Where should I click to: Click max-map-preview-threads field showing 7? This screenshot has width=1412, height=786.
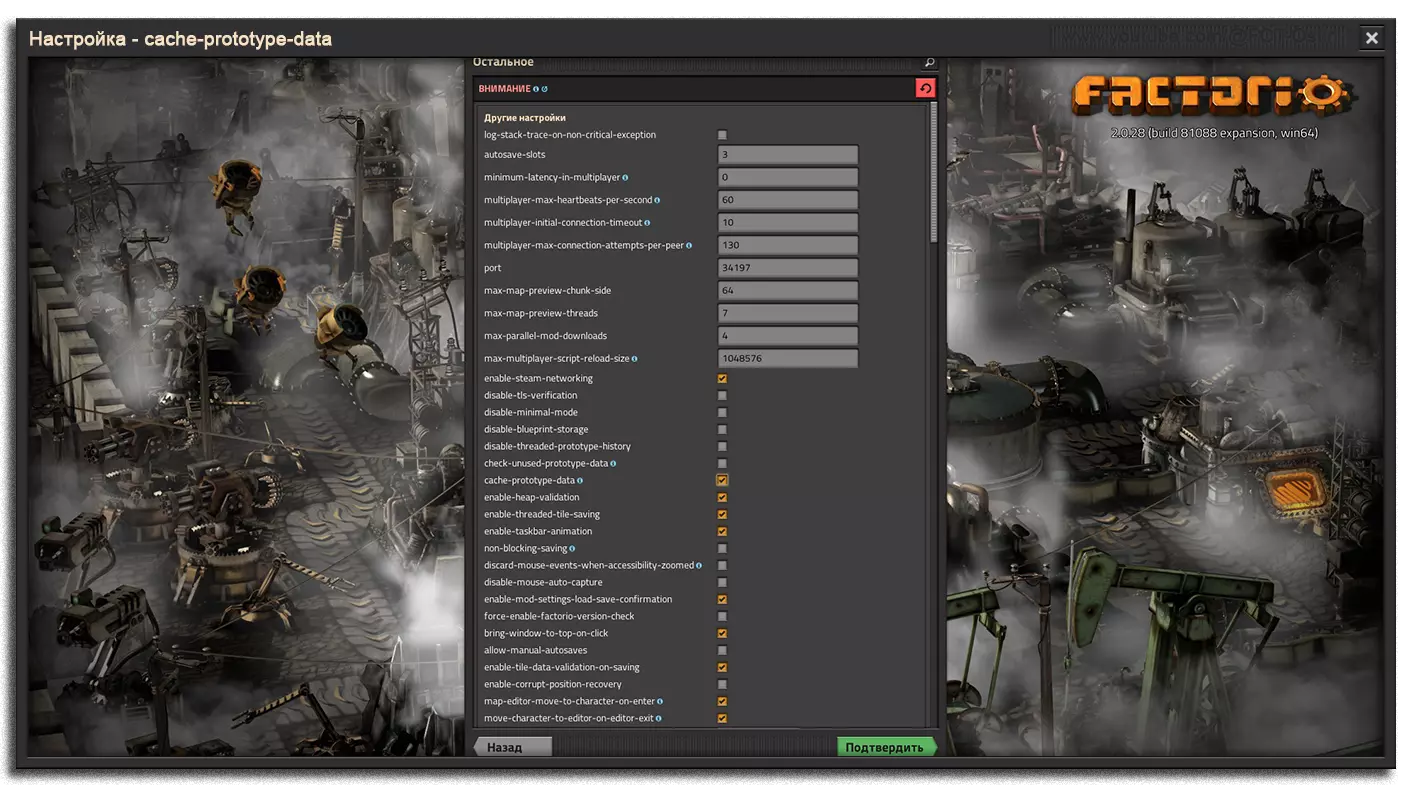coord(788,313)
